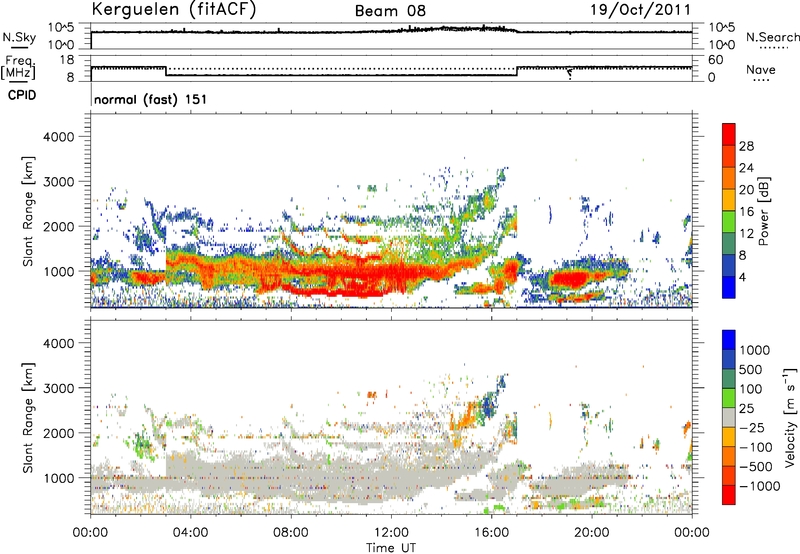Click the blue swatch at the Power colorbar bottom
Image resolution: width=800 pixels, height=554 pixels.
pyautogui.click(x=729, y=288)
